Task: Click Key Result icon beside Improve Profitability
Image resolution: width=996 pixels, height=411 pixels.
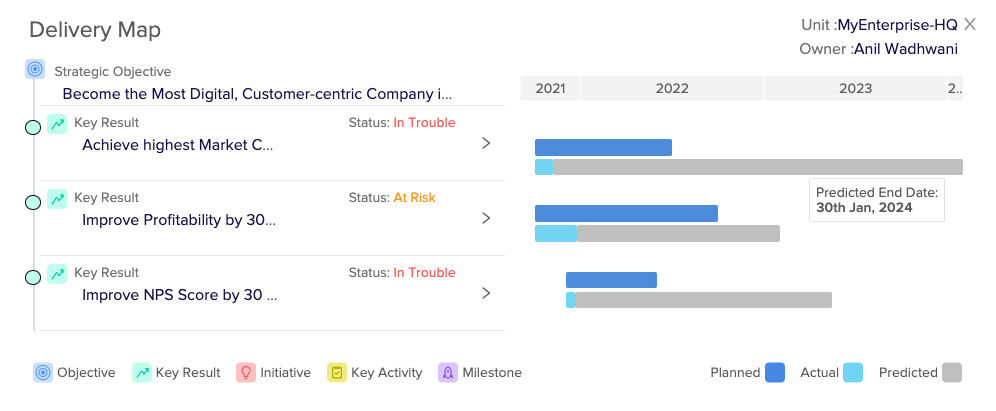Action: click(57, 199)
